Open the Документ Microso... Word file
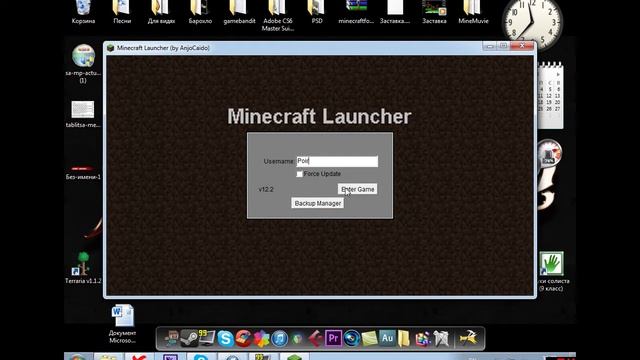This screenshot has width=640, height=360. click(122, 323)
